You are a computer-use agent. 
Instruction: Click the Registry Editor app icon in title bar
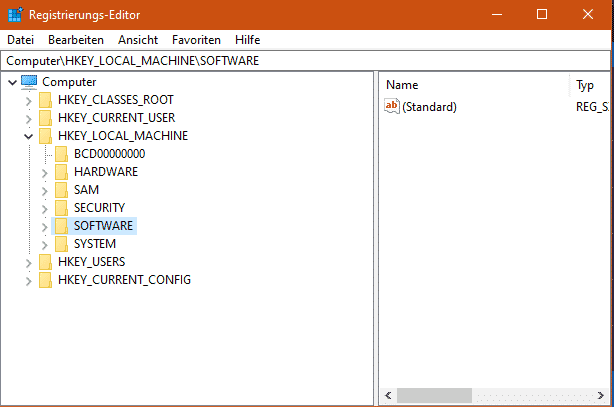16,14
